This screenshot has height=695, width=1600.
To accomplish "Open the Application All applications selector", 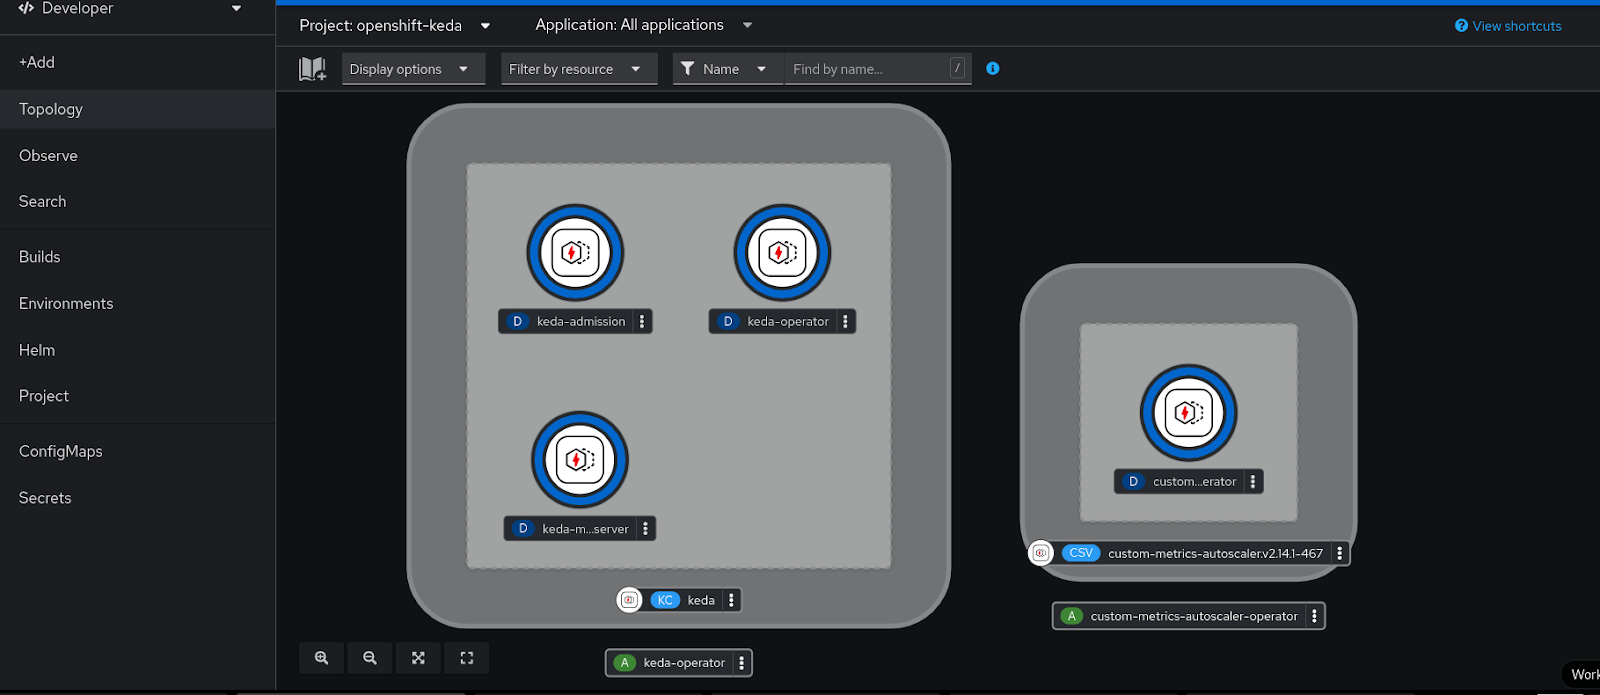I will [x=643, y=25].
